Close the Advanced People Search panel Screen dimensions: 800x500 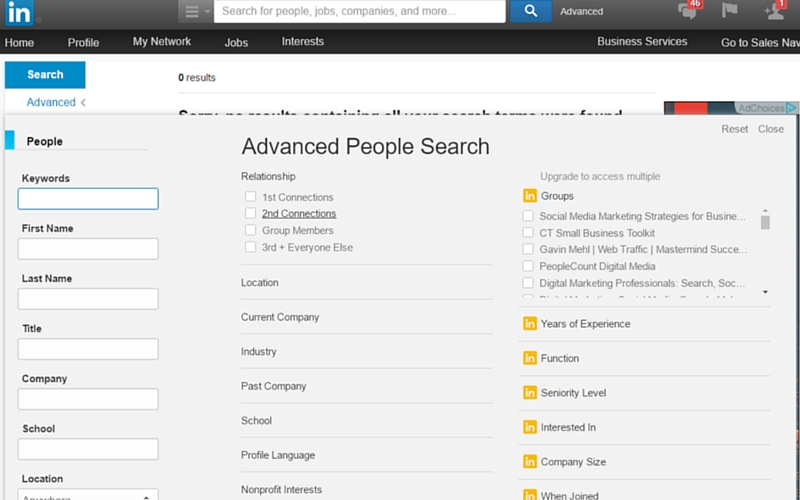point(770,129)
